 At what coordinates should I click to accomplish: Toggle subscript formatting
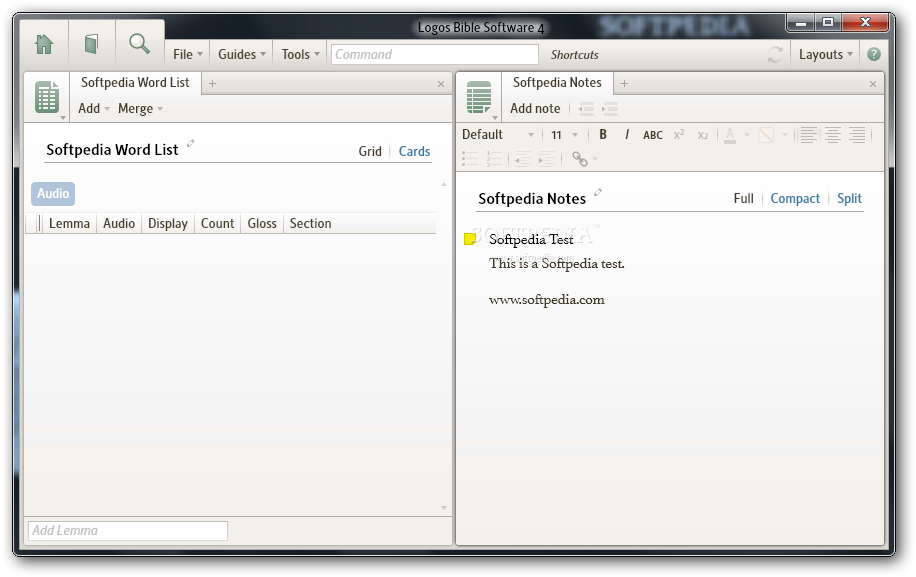tap(703, 135)
